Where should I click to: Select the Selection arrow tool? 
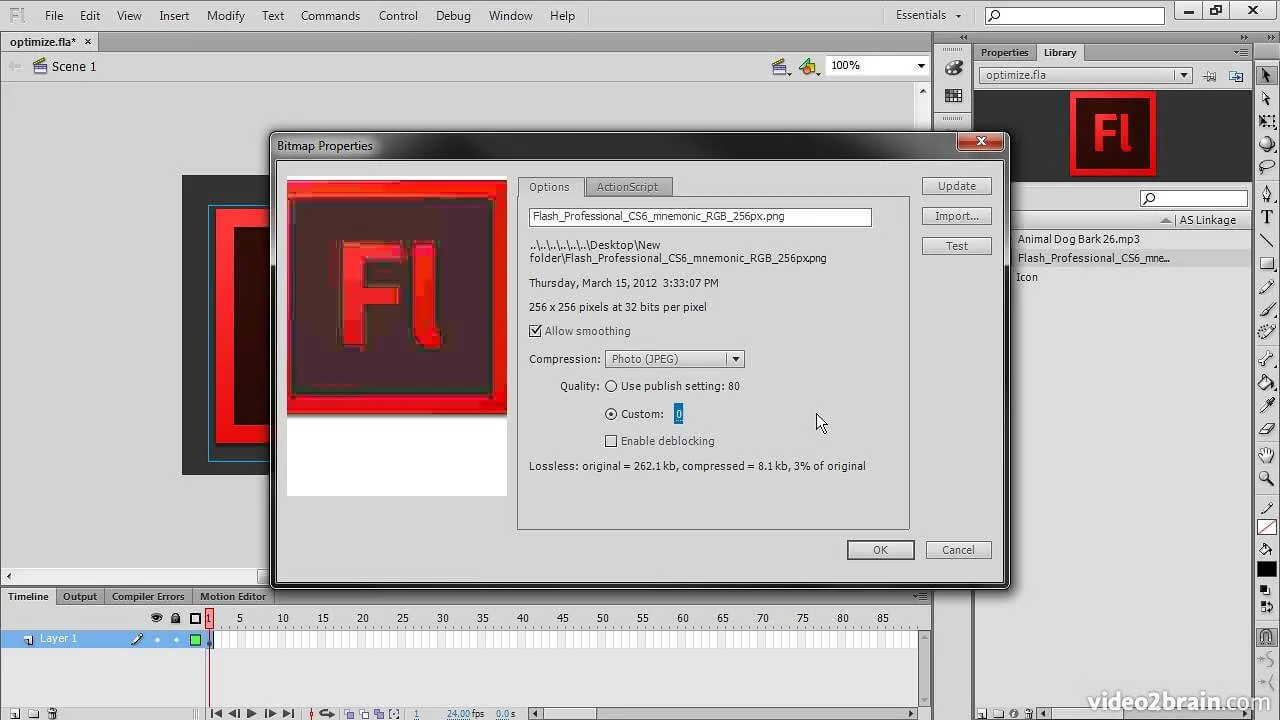point(1266,75)
